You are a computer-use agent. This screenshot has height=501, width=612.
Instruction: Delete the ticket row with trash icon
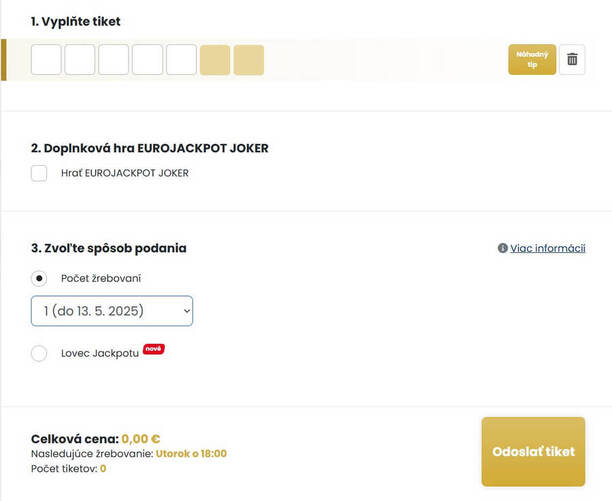(572, 59)
